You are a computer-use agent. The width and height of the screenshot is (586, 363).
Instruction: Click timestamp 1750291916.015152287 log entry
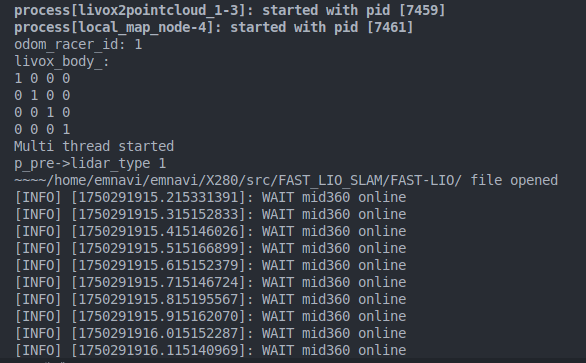tap(210, 333)
